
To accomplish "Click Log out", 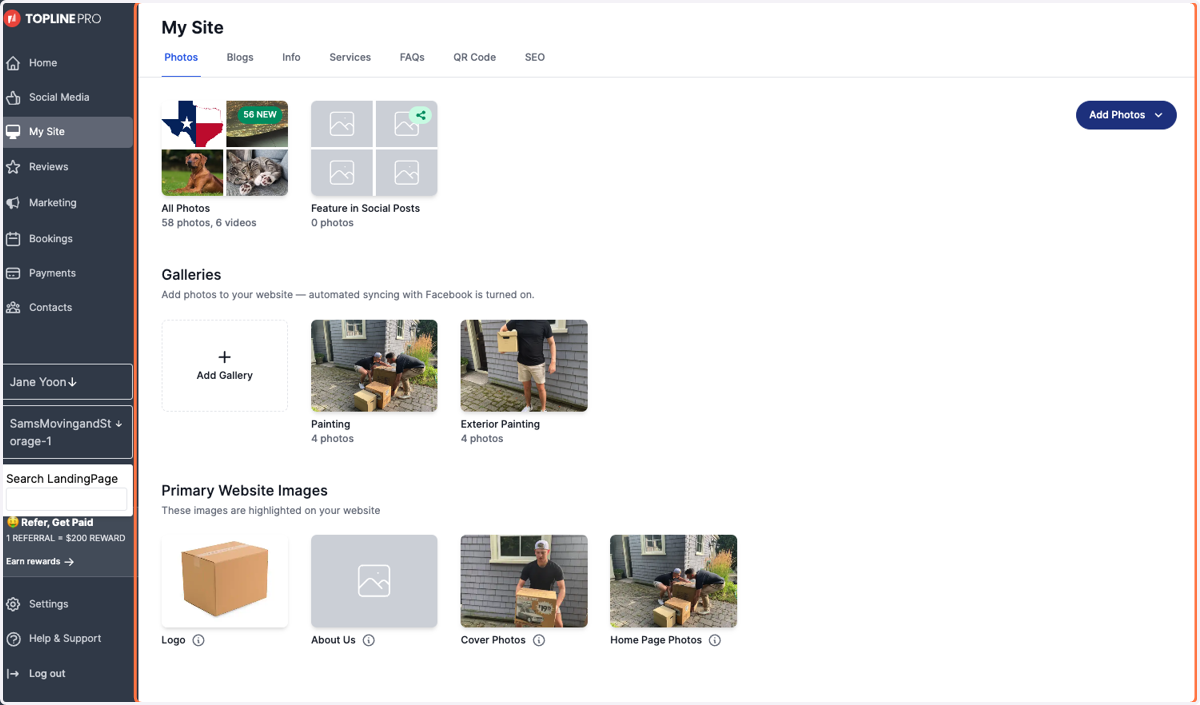I will point(68,674).
